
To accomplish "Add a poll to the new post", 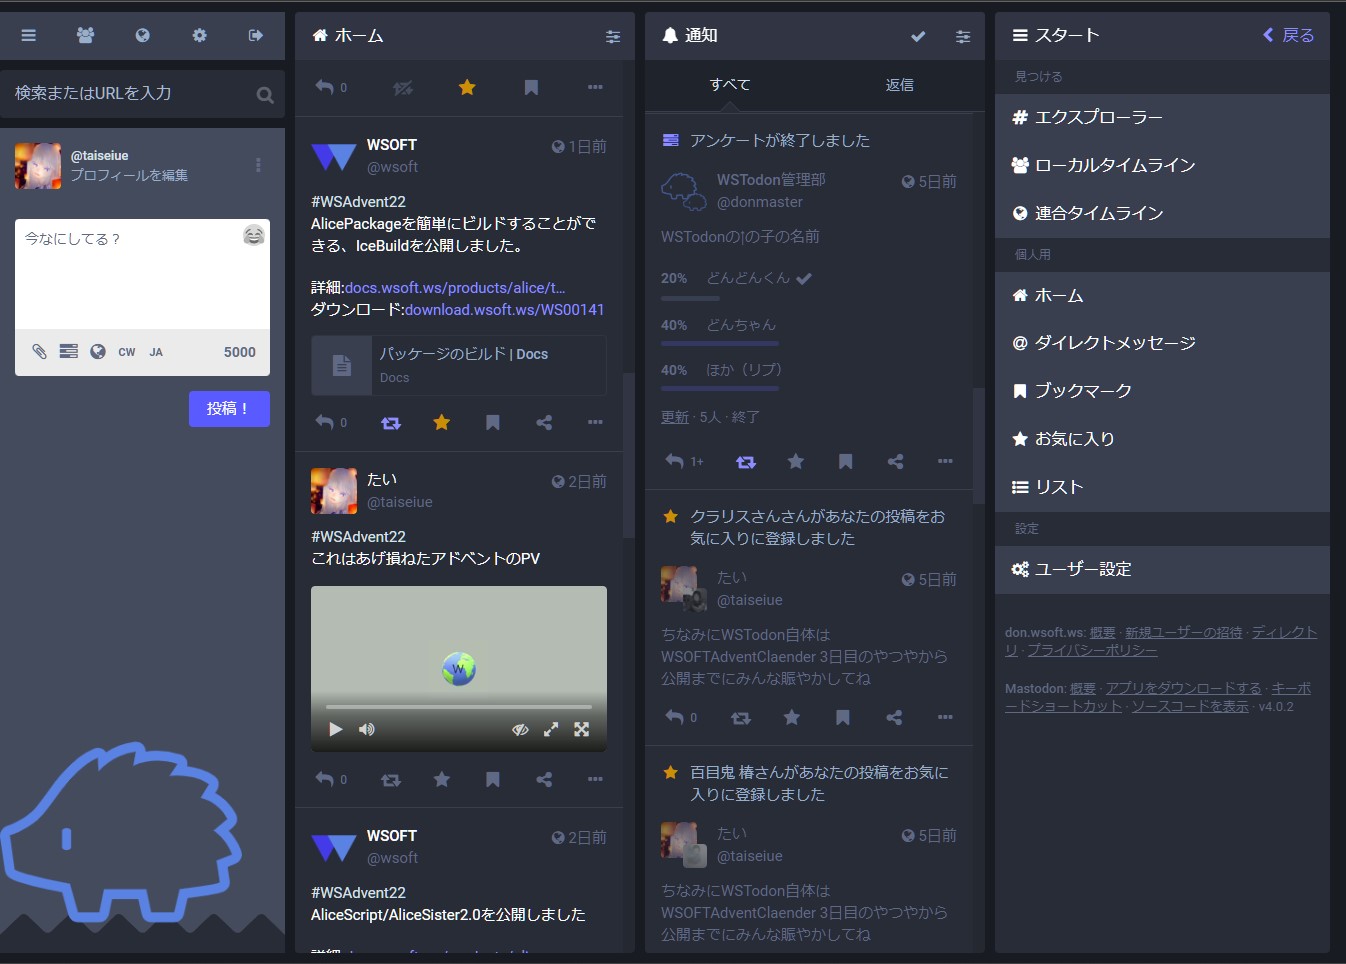I will pyautogui.click(x=68, y=351).
